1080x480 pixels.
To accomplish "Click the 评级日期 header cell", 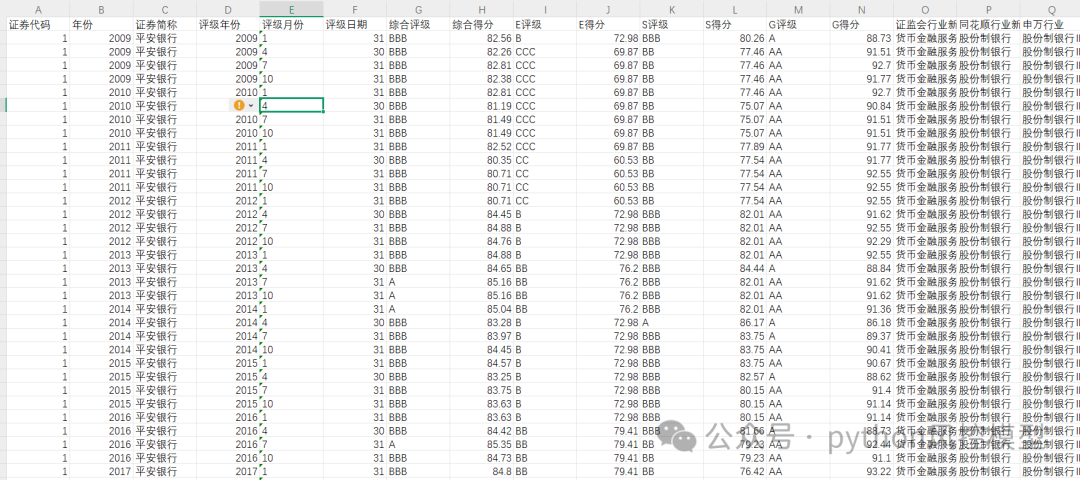I will pos(355,25).
